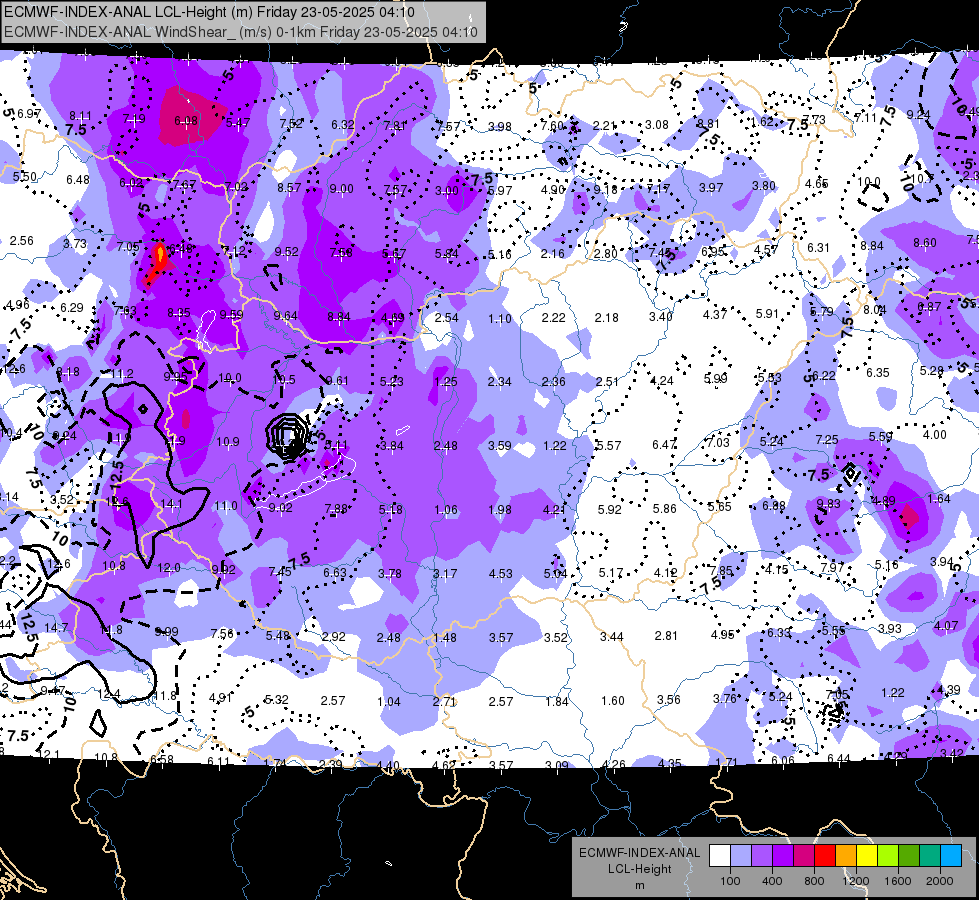
Task: Select the map value '2.18'
Action: (606, 318)
